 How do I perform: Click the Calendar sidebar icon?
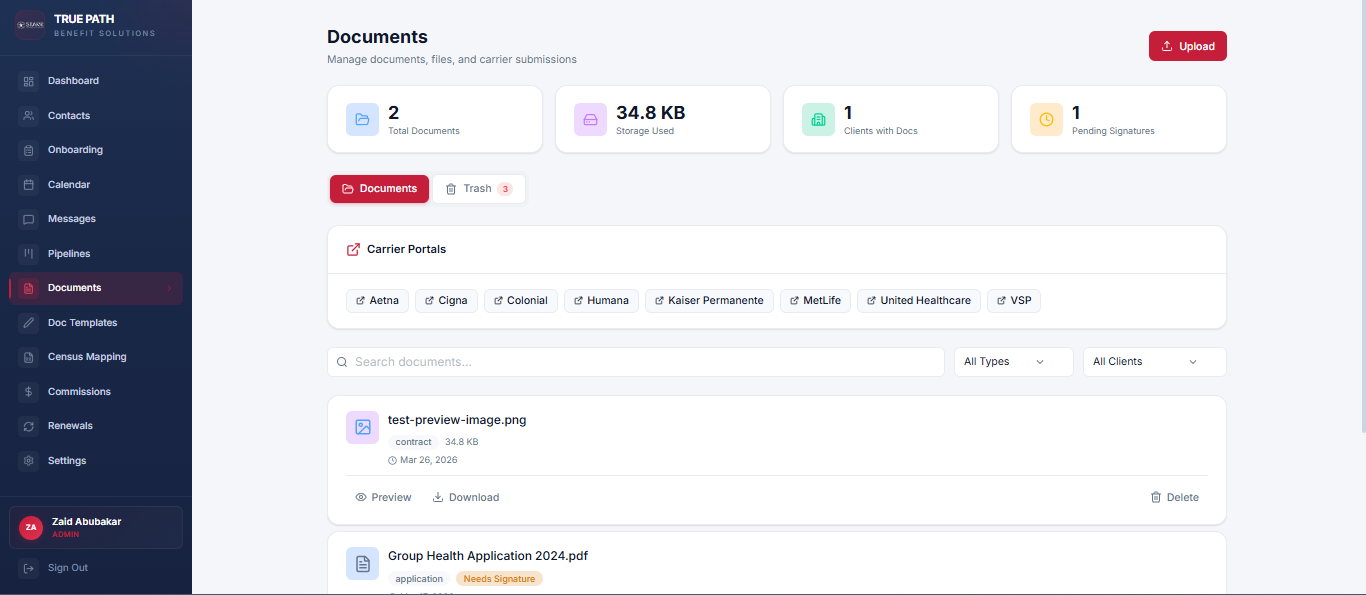(29, 185)
